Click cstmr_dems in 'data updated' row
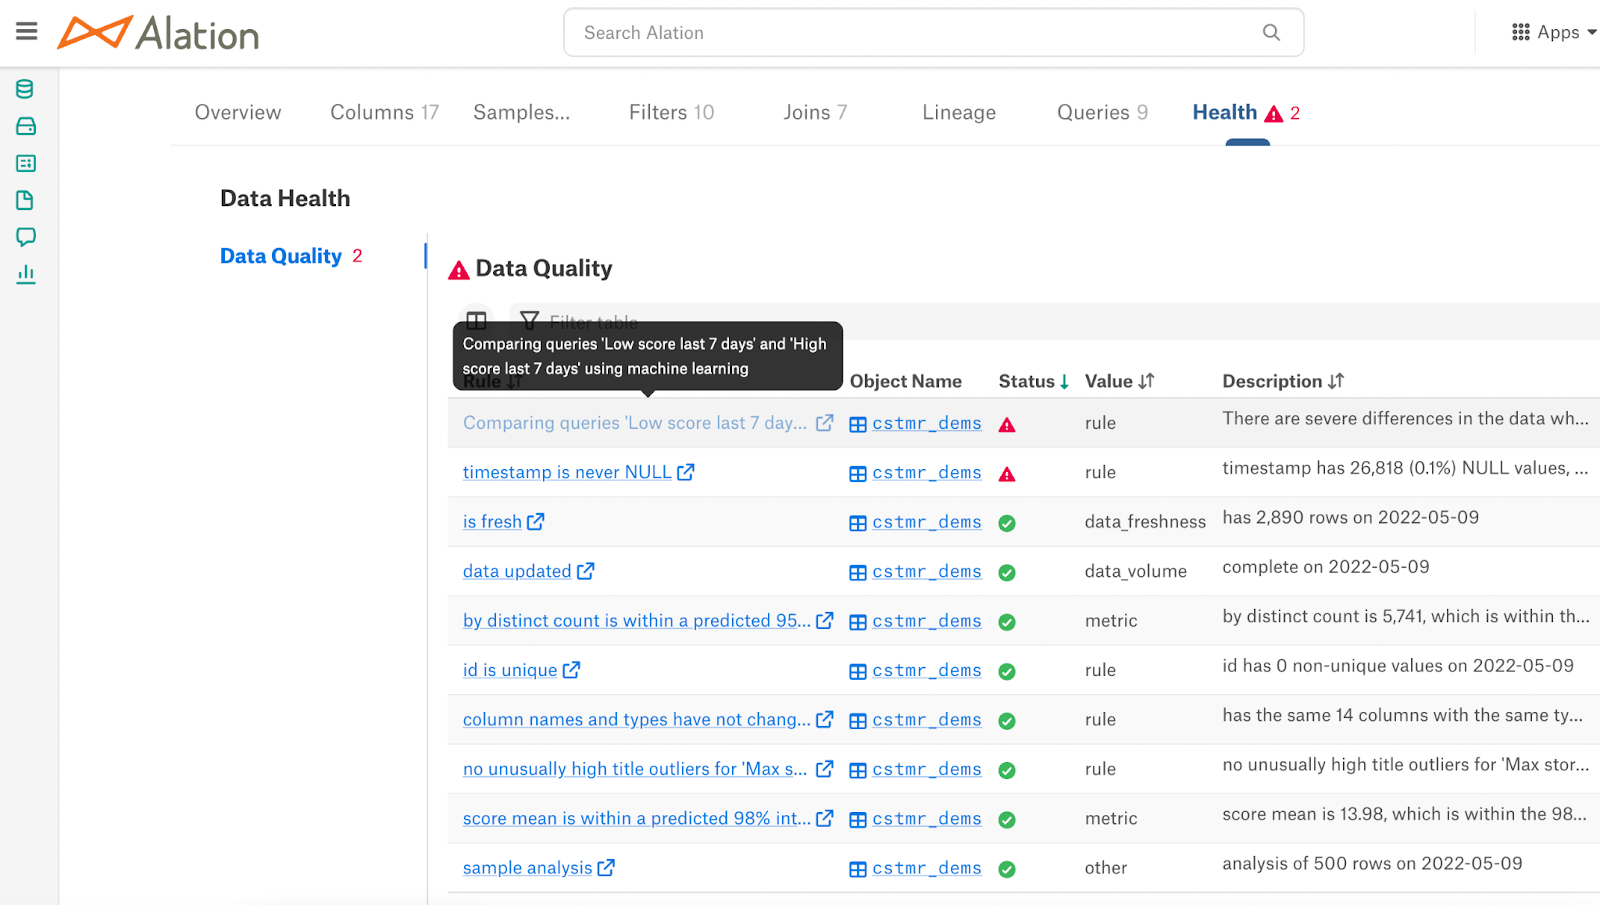Screen dimensions: 1600x905 927,572
